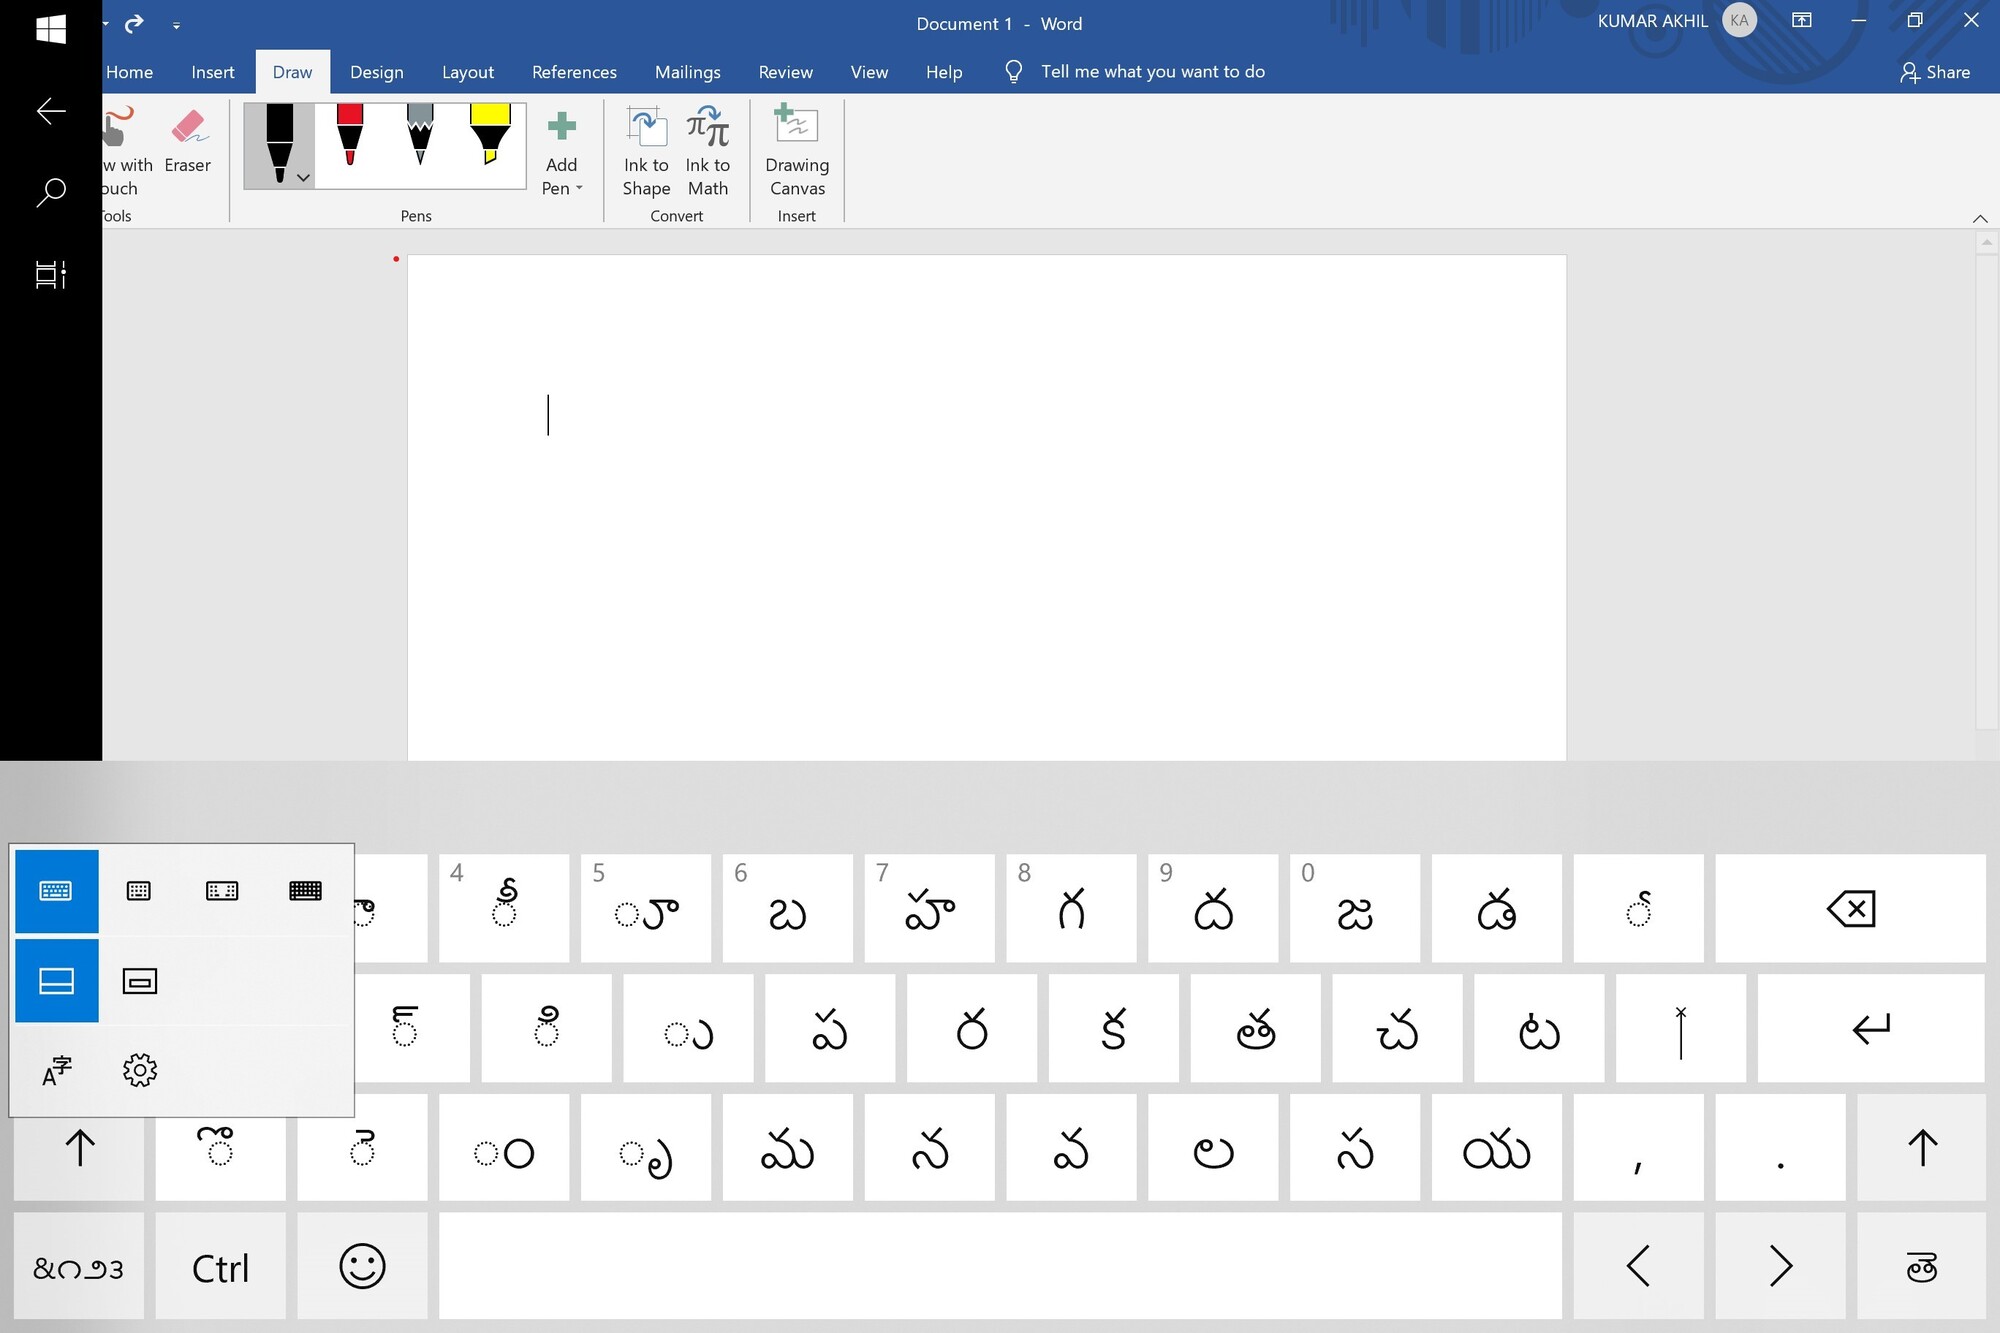
Task: Open the Home tab
Action: (x=130, y=72)
